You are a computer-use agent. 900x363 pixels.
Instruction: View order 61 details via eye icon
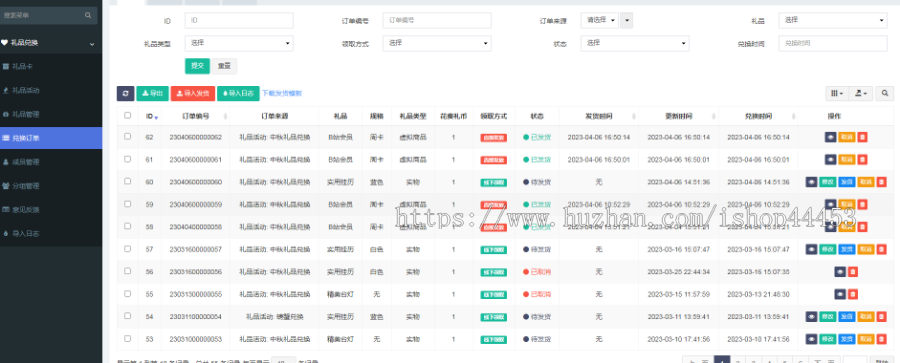point(831,160)
